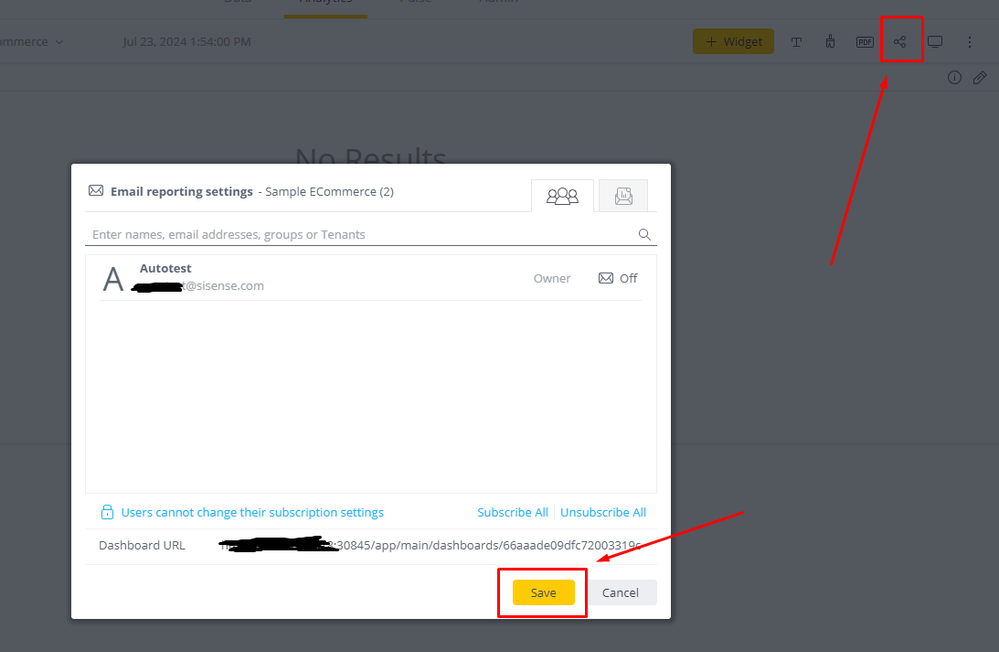Open the text widget tool icon
The image size is (999, 652).
pos(796,42)
